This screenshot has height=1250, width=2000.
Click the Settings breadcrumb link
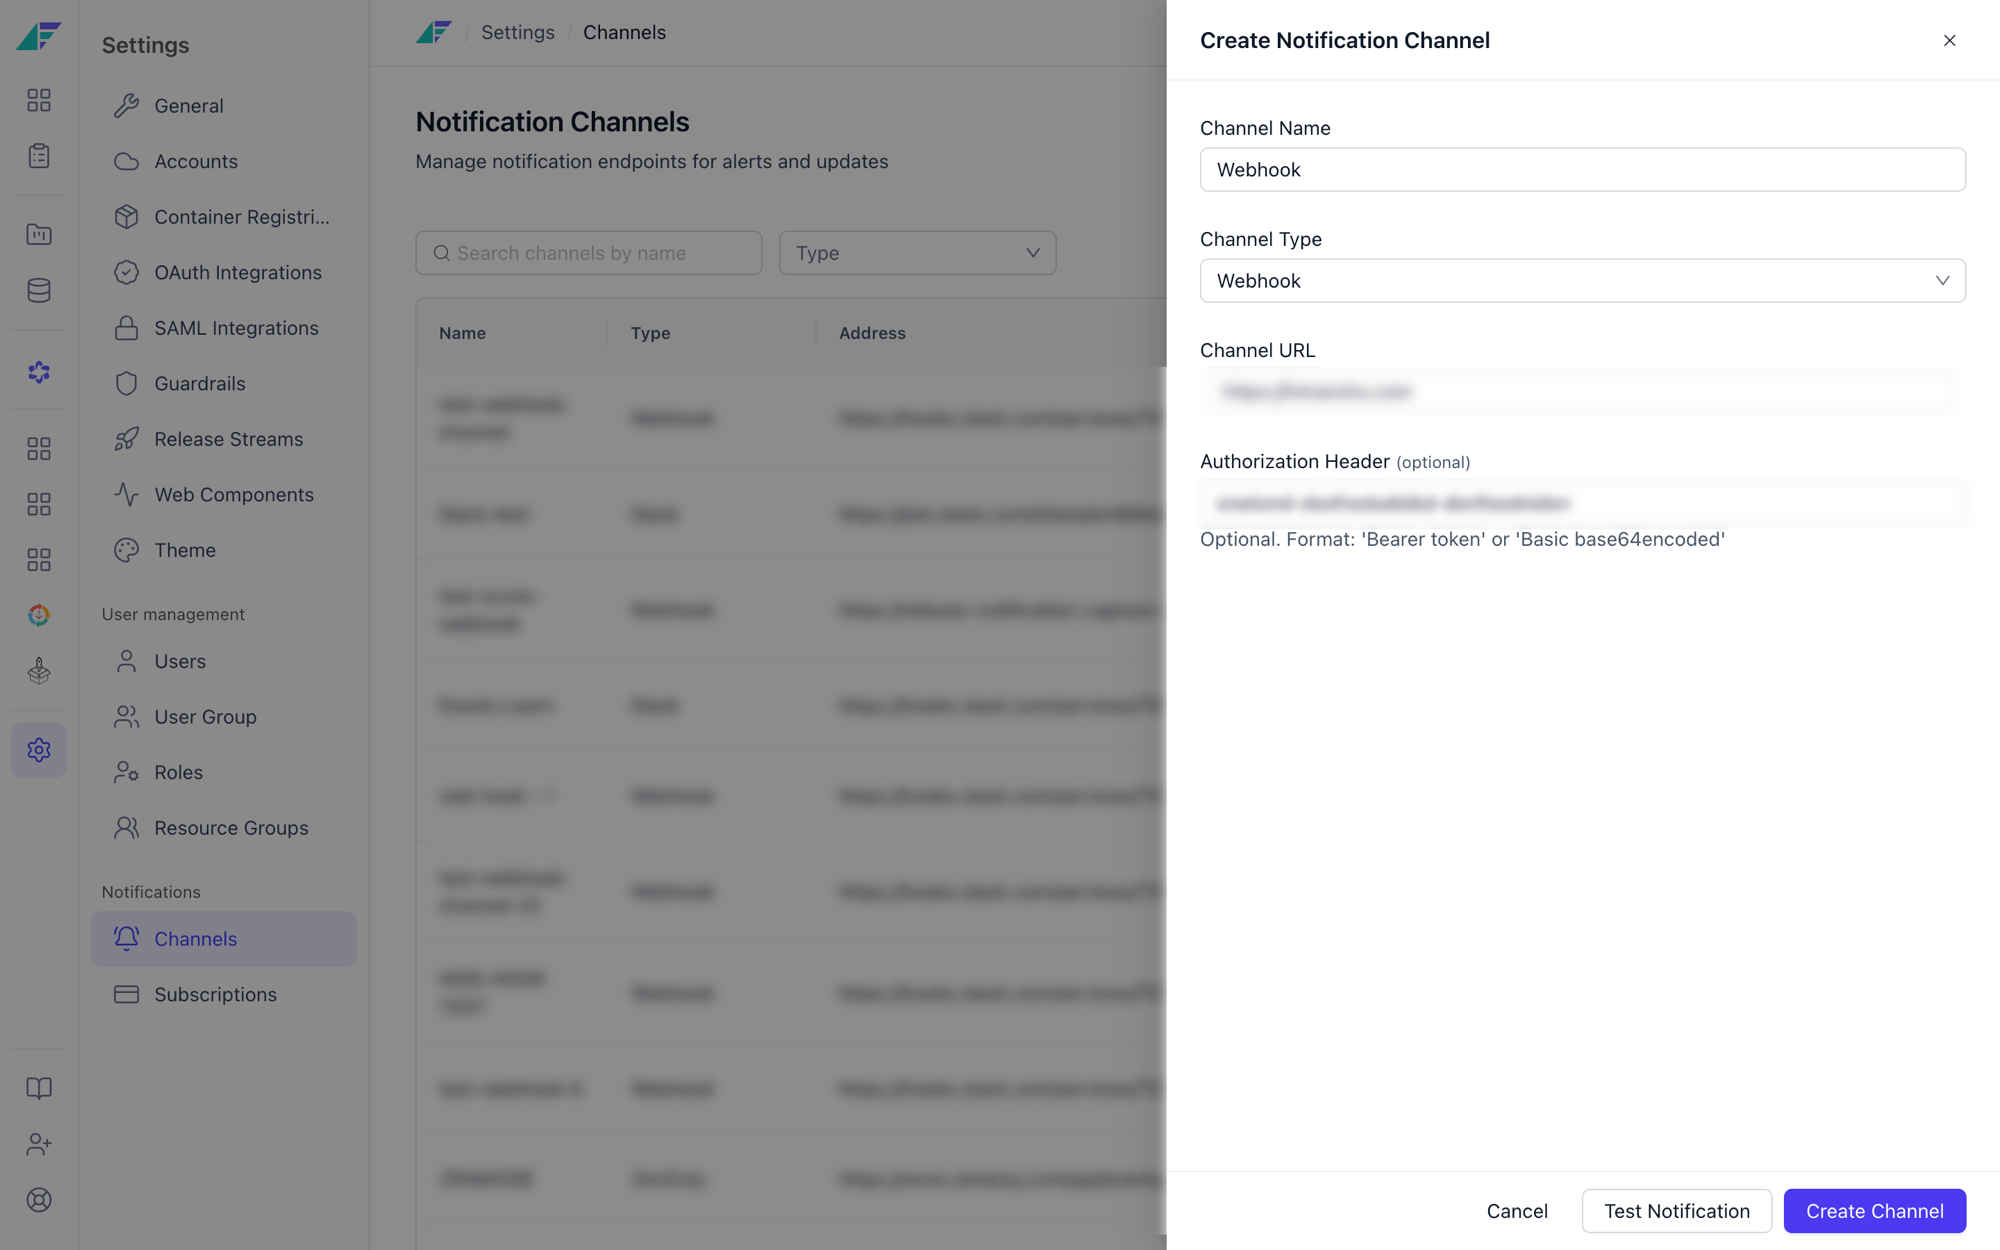coord(518,32)
